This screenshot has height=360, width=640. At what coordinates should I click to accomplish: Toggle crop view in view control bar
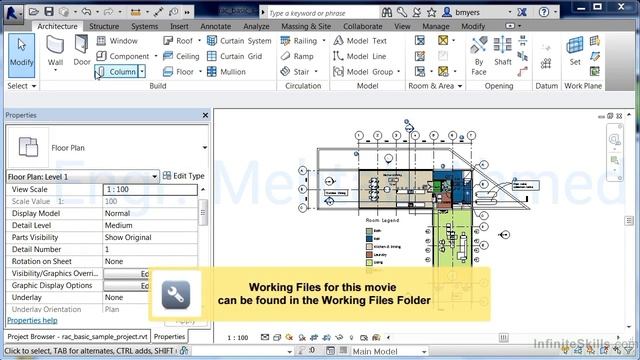click(x=314, y=338)
